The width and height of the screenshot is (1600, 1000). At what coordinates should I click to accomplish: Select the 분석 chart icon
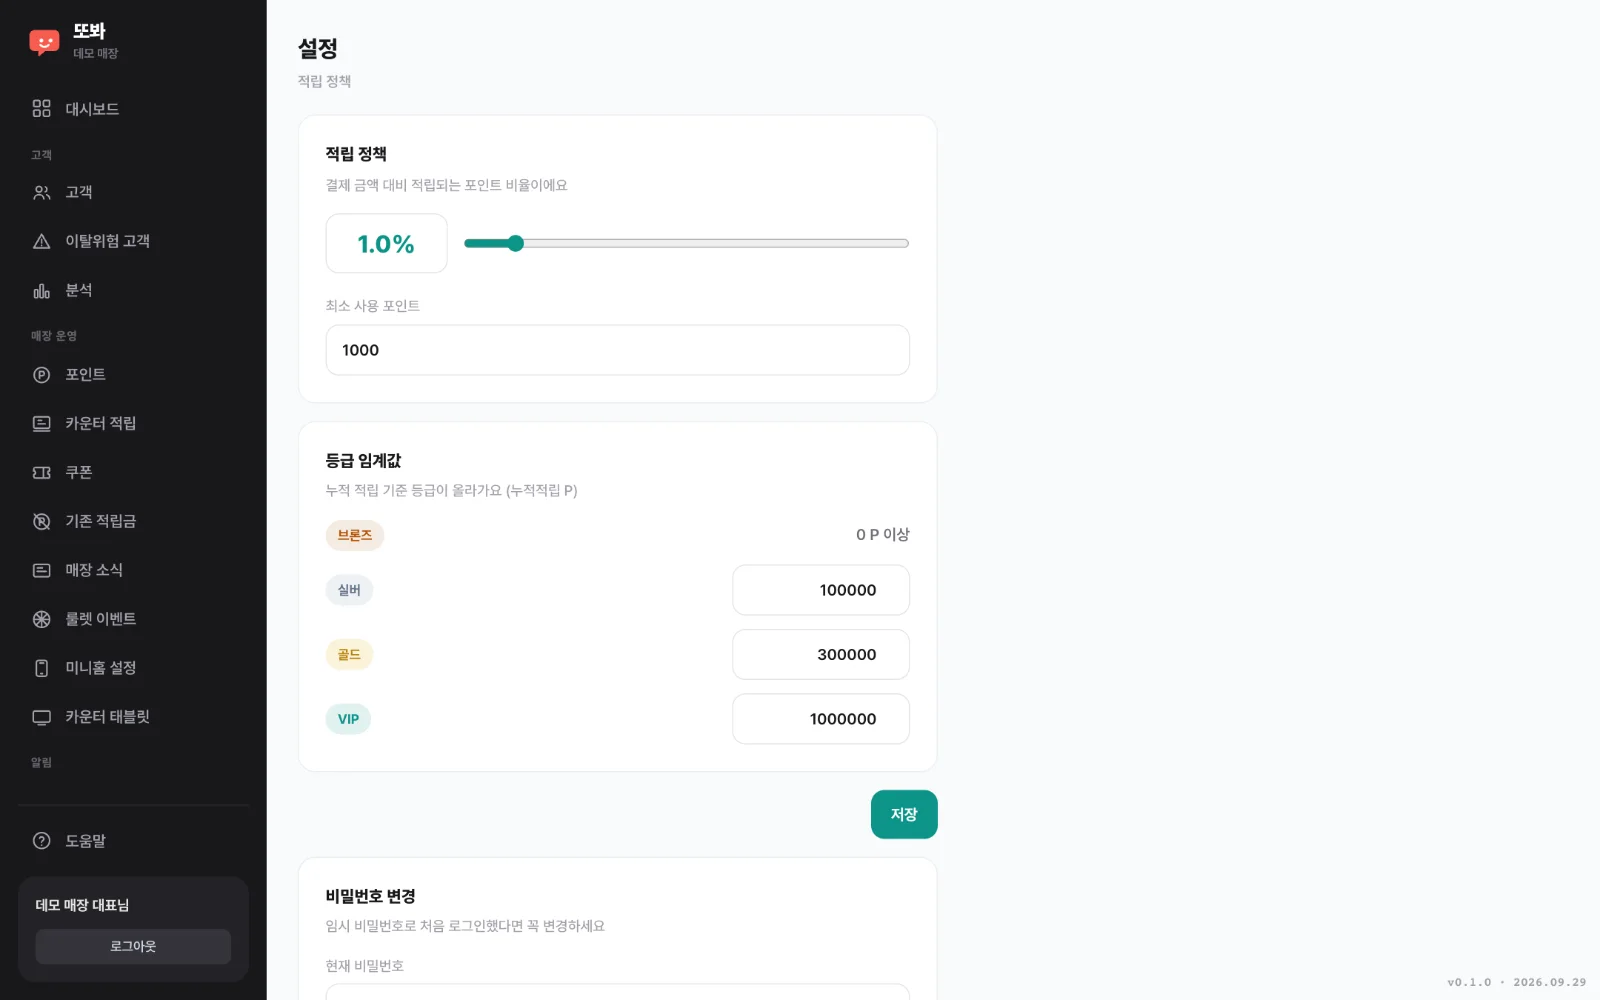41,290
